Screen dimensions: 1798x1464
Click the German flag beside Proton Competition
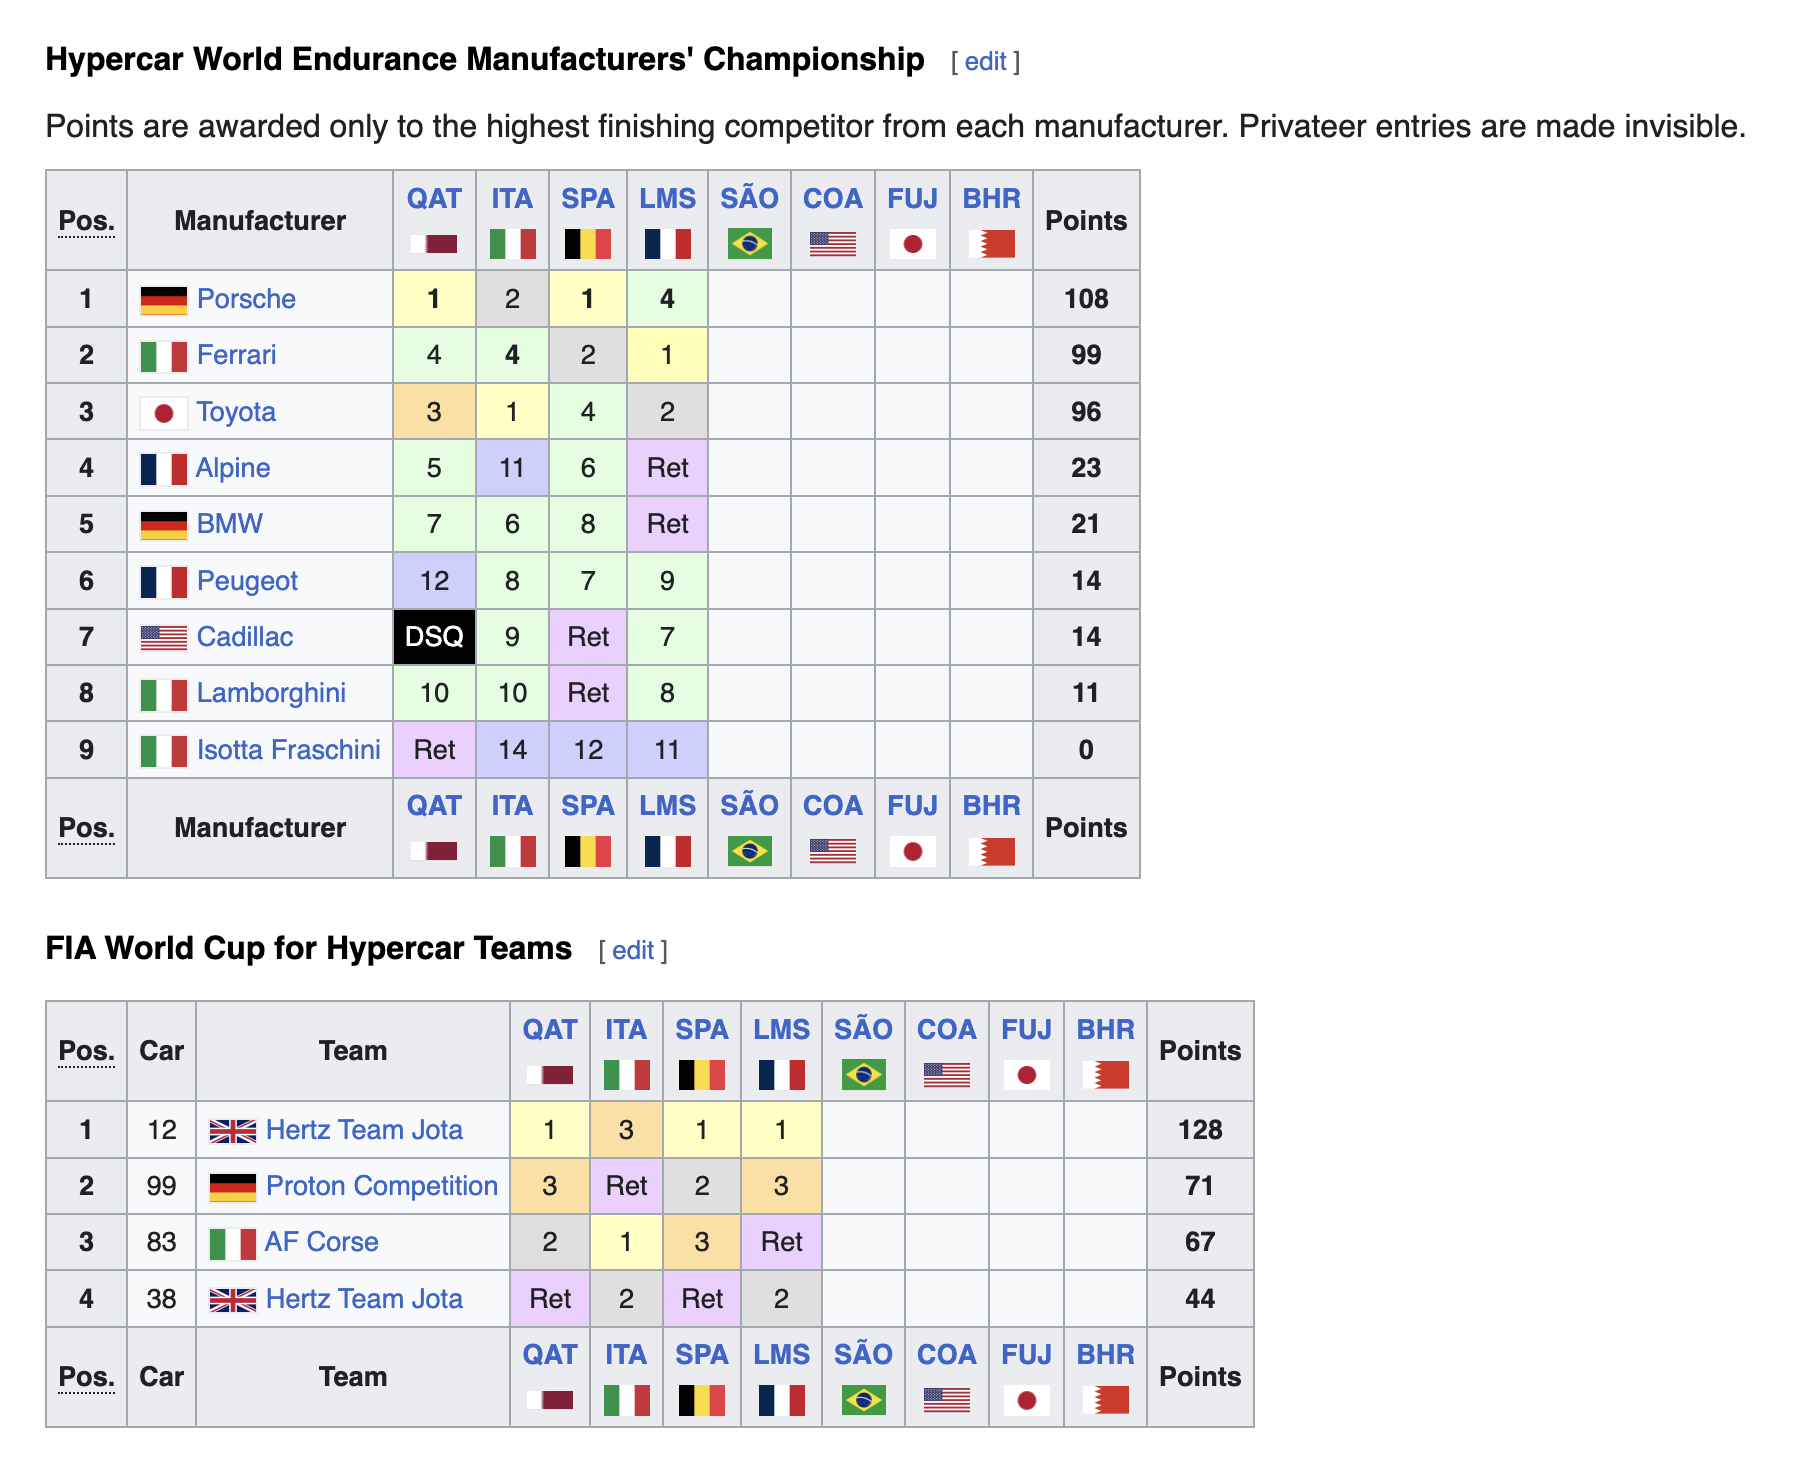coord(232,1187)
